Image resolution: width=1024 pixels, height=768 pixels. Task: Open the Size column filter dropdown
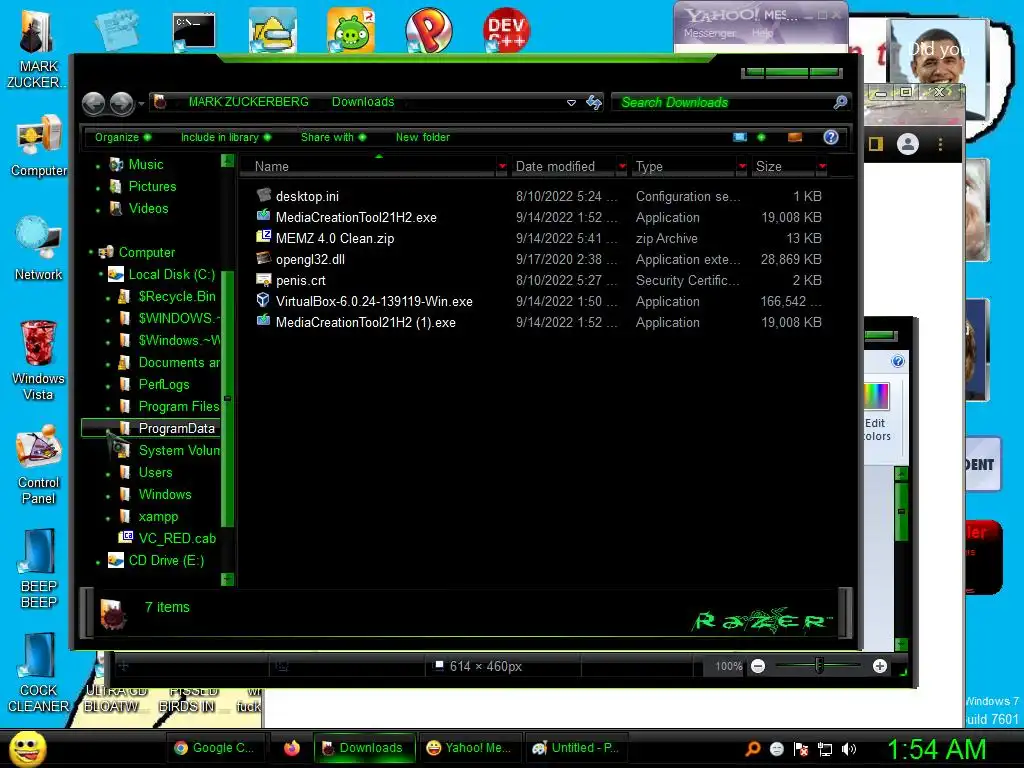pyautogui.click(x=822, y=167)
